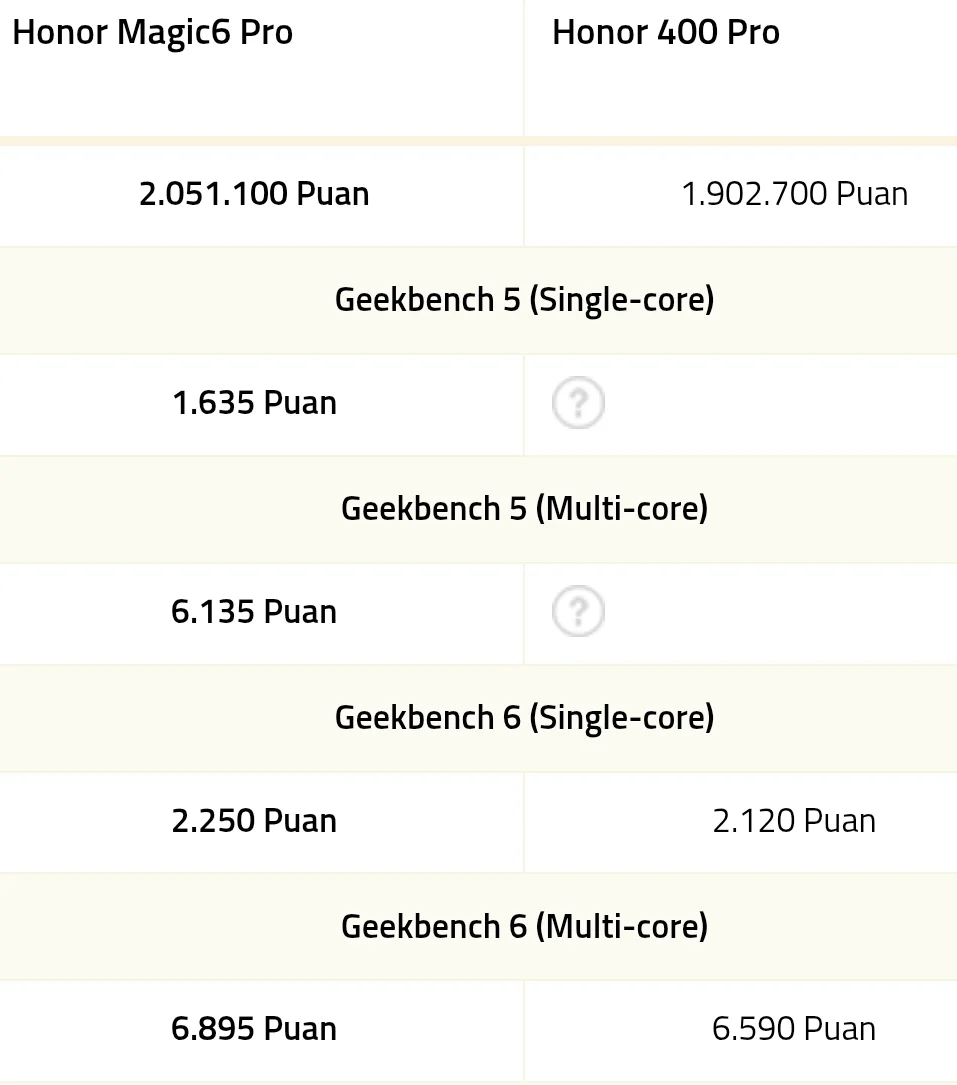The image size is (957, 1085).
Task: Click the 2.120 Puan score value
Action: click(x=794, y=821)
